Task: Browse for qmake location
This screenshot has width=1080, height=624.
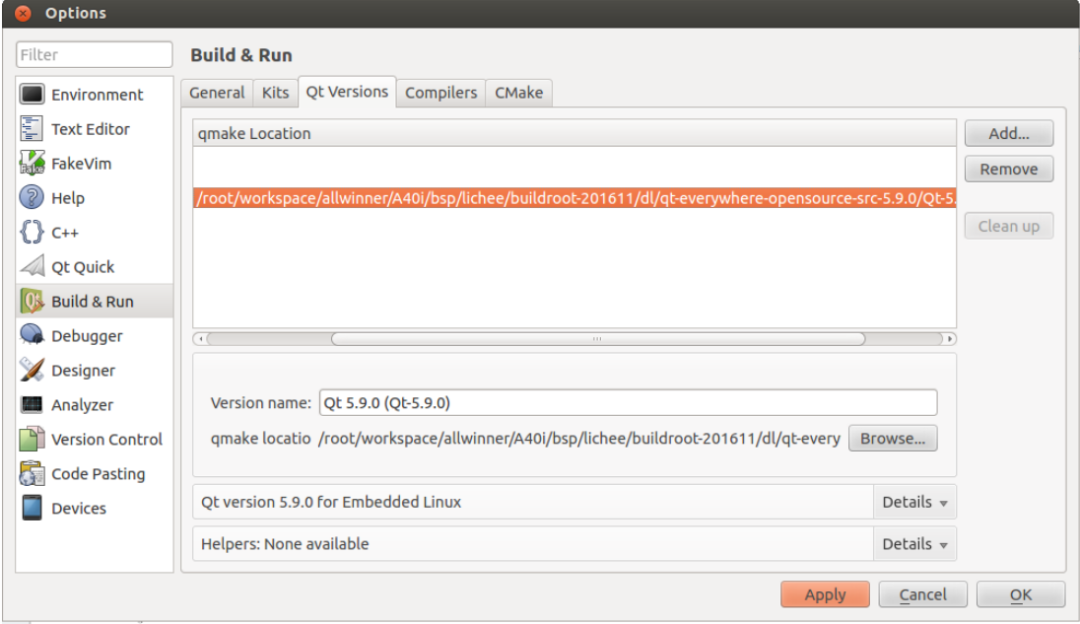Action: [x=892, y=438]
